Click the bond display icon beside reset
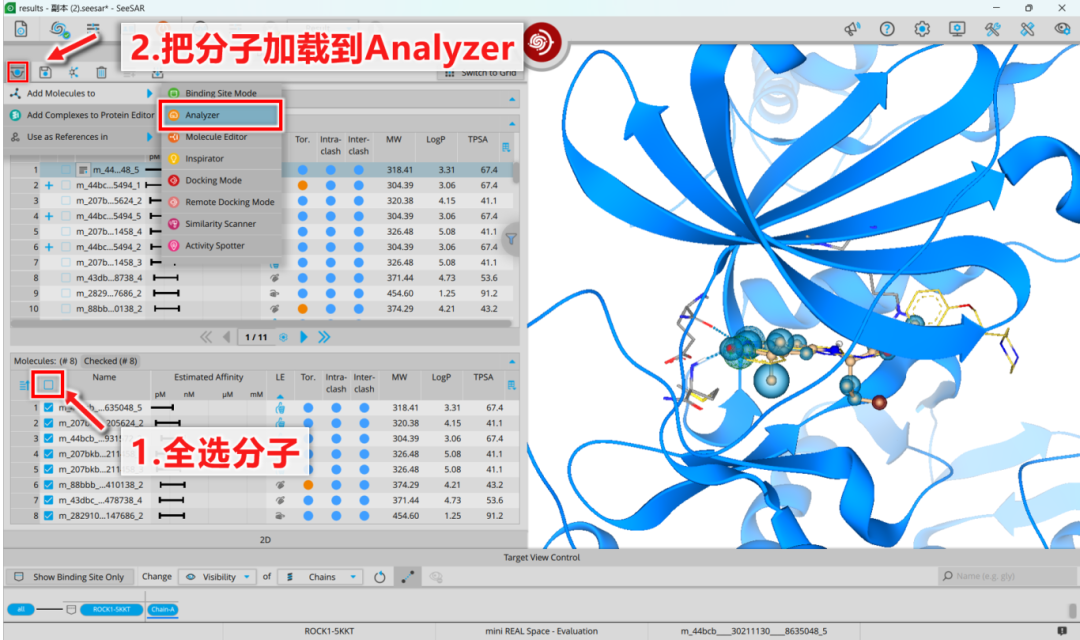This screenshot has width=1080, height=640. coord(408,577)
